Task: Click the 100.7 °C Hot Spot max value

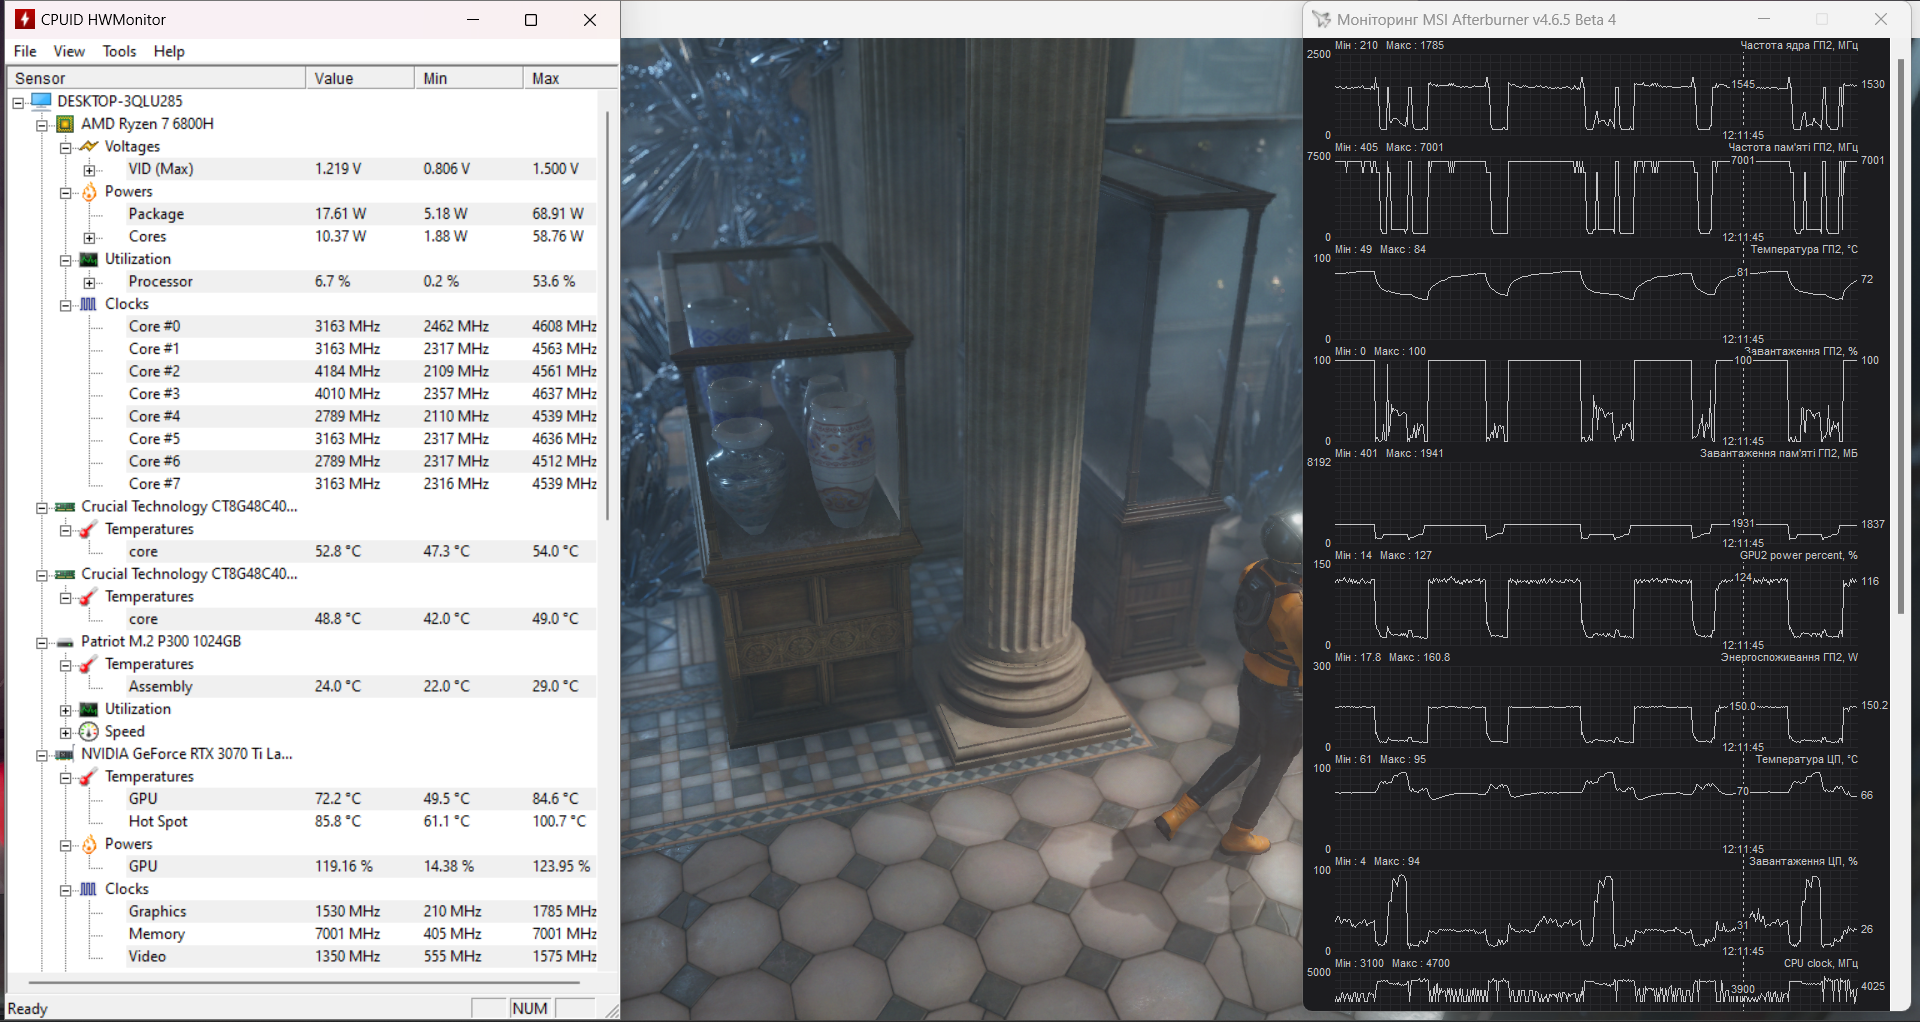Action: [x=559, y=821]
